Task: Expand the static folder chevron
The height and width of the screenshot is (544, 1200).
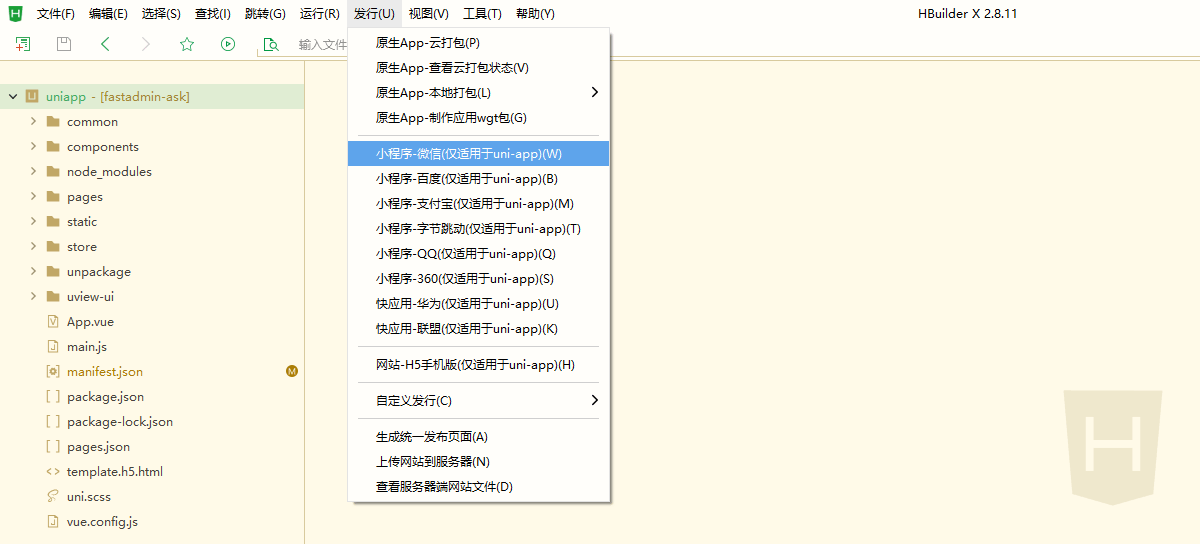Action: click(33, 221)
